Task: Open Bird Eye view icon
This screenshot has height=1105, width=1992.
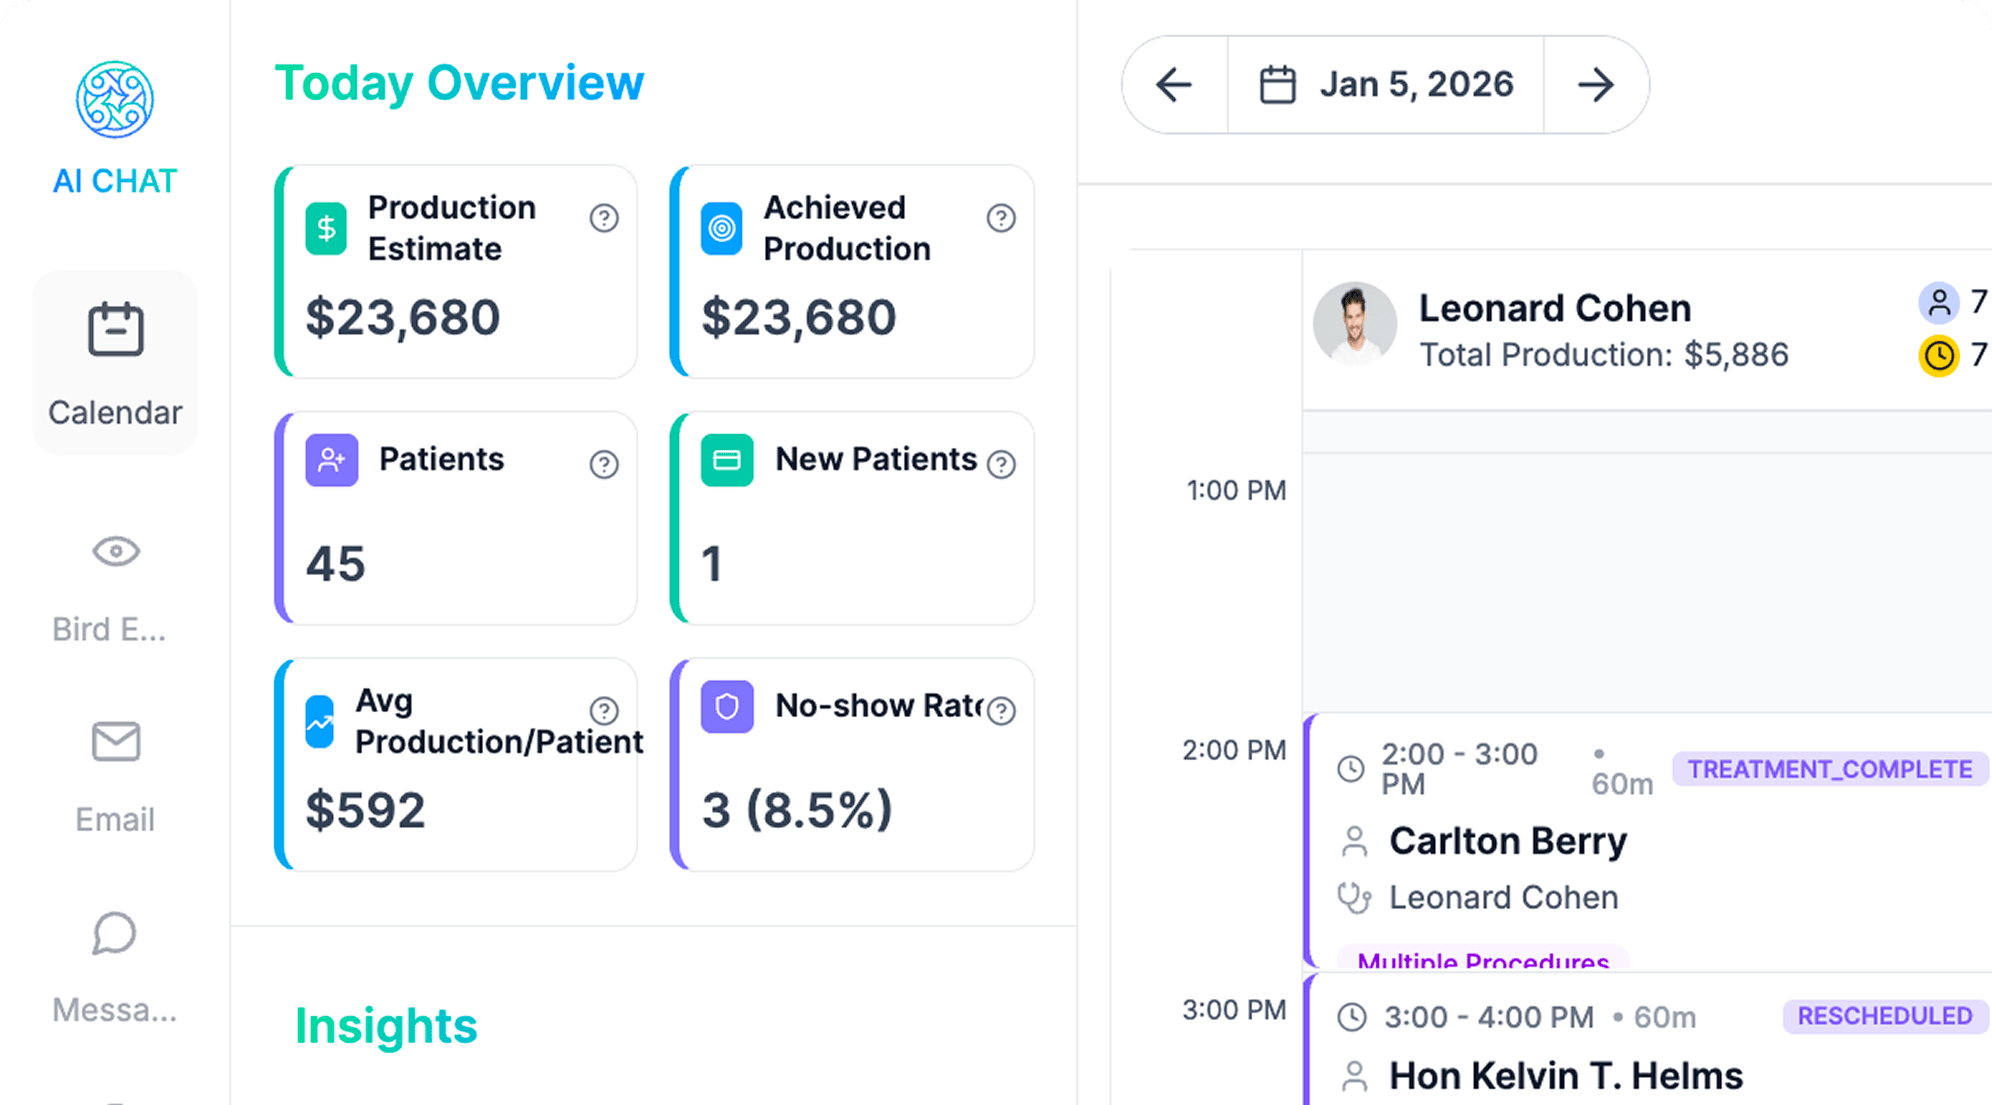Action: tap(115, 552)
